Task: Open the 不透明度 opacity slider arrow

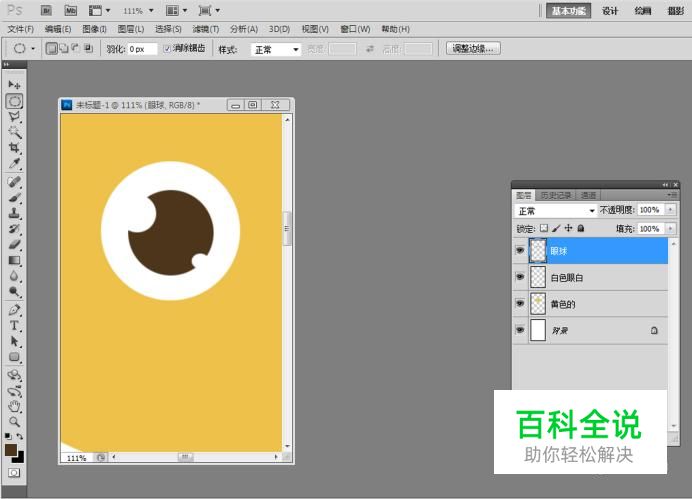Action: pos(671,210)
